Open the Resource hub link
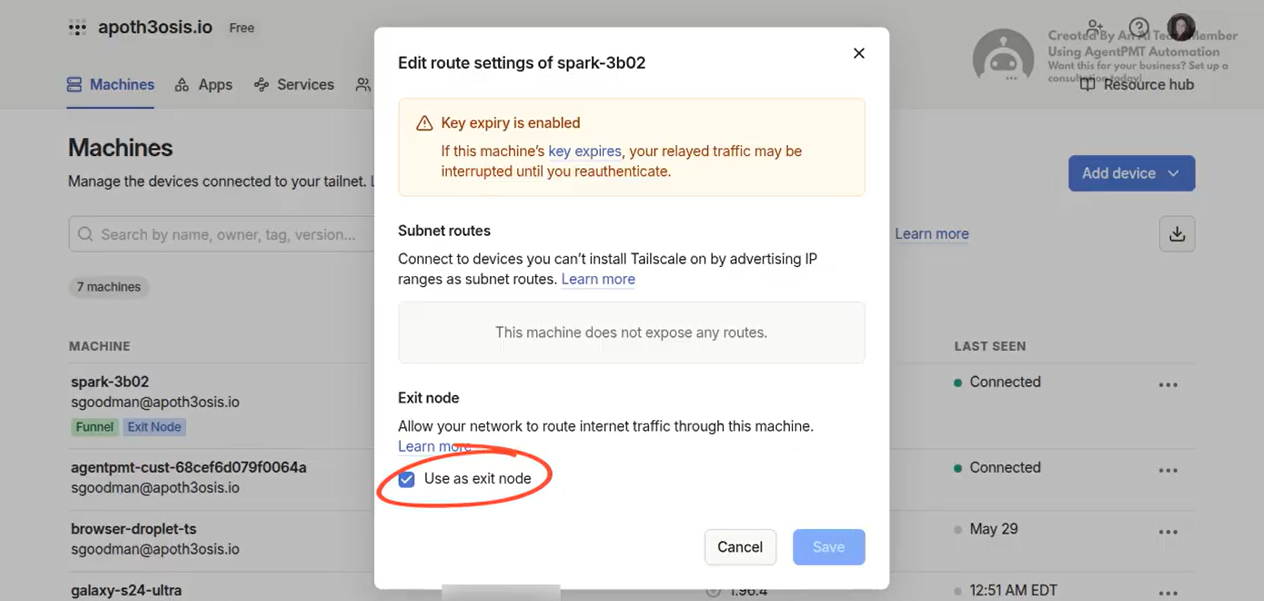This screenshot has width=1264, height=601. coord(1137,85)
